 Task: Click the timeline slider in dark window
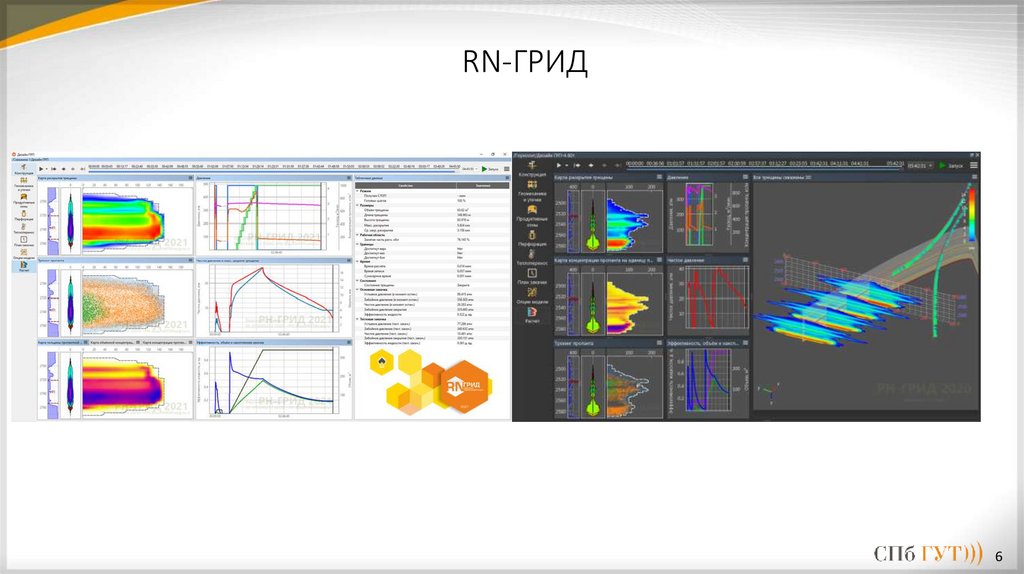[x=764, y=169]
